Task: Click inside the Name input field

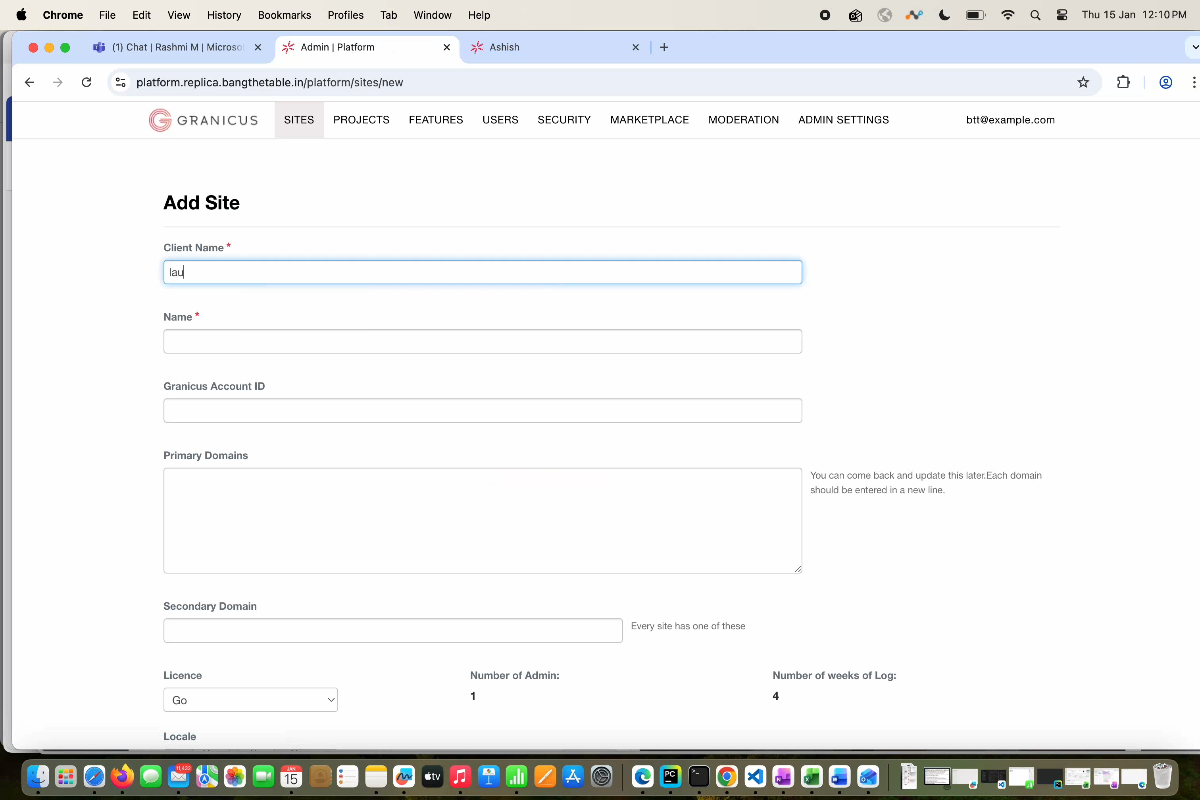Action: [482, 341]
